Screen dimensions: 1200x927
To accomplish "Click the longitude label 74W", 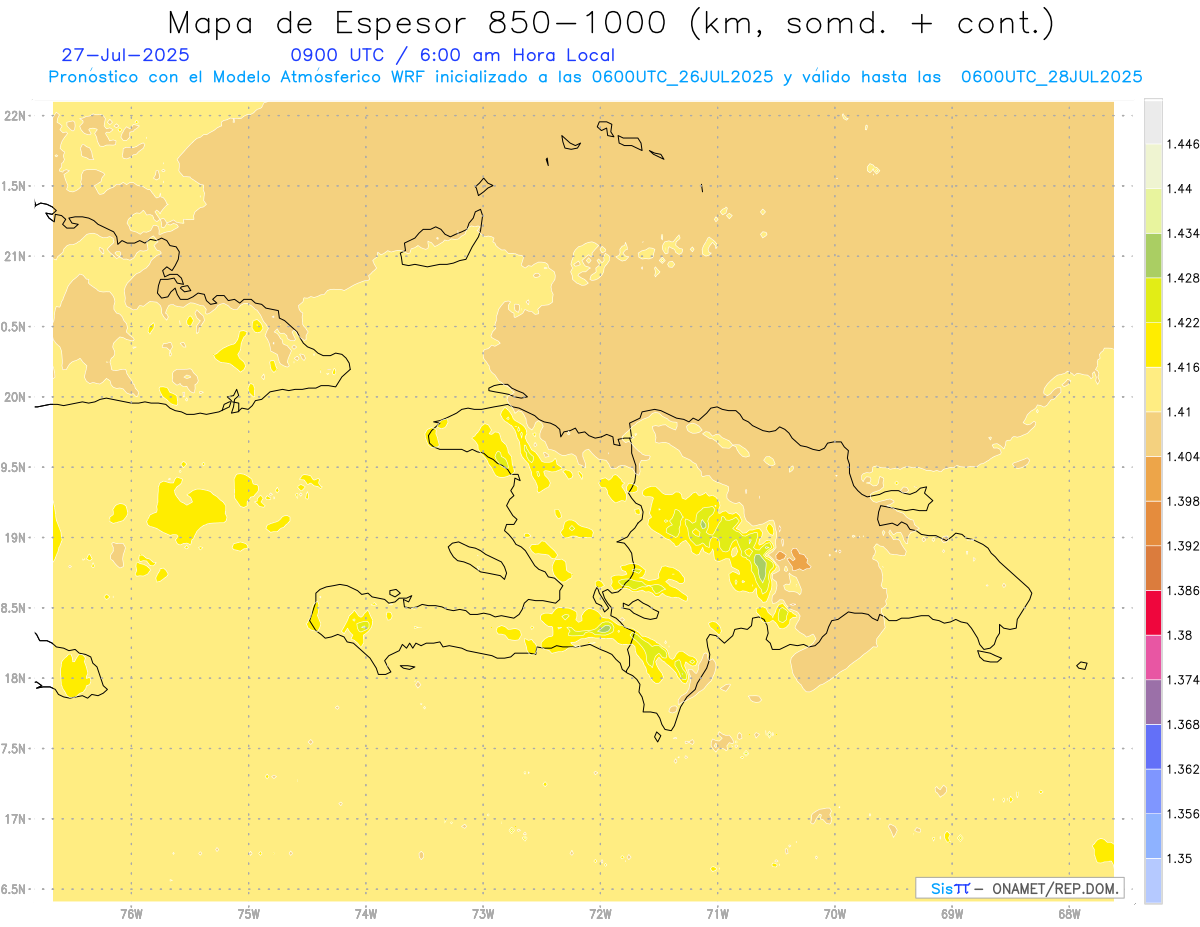I will (x=366, y=914).
